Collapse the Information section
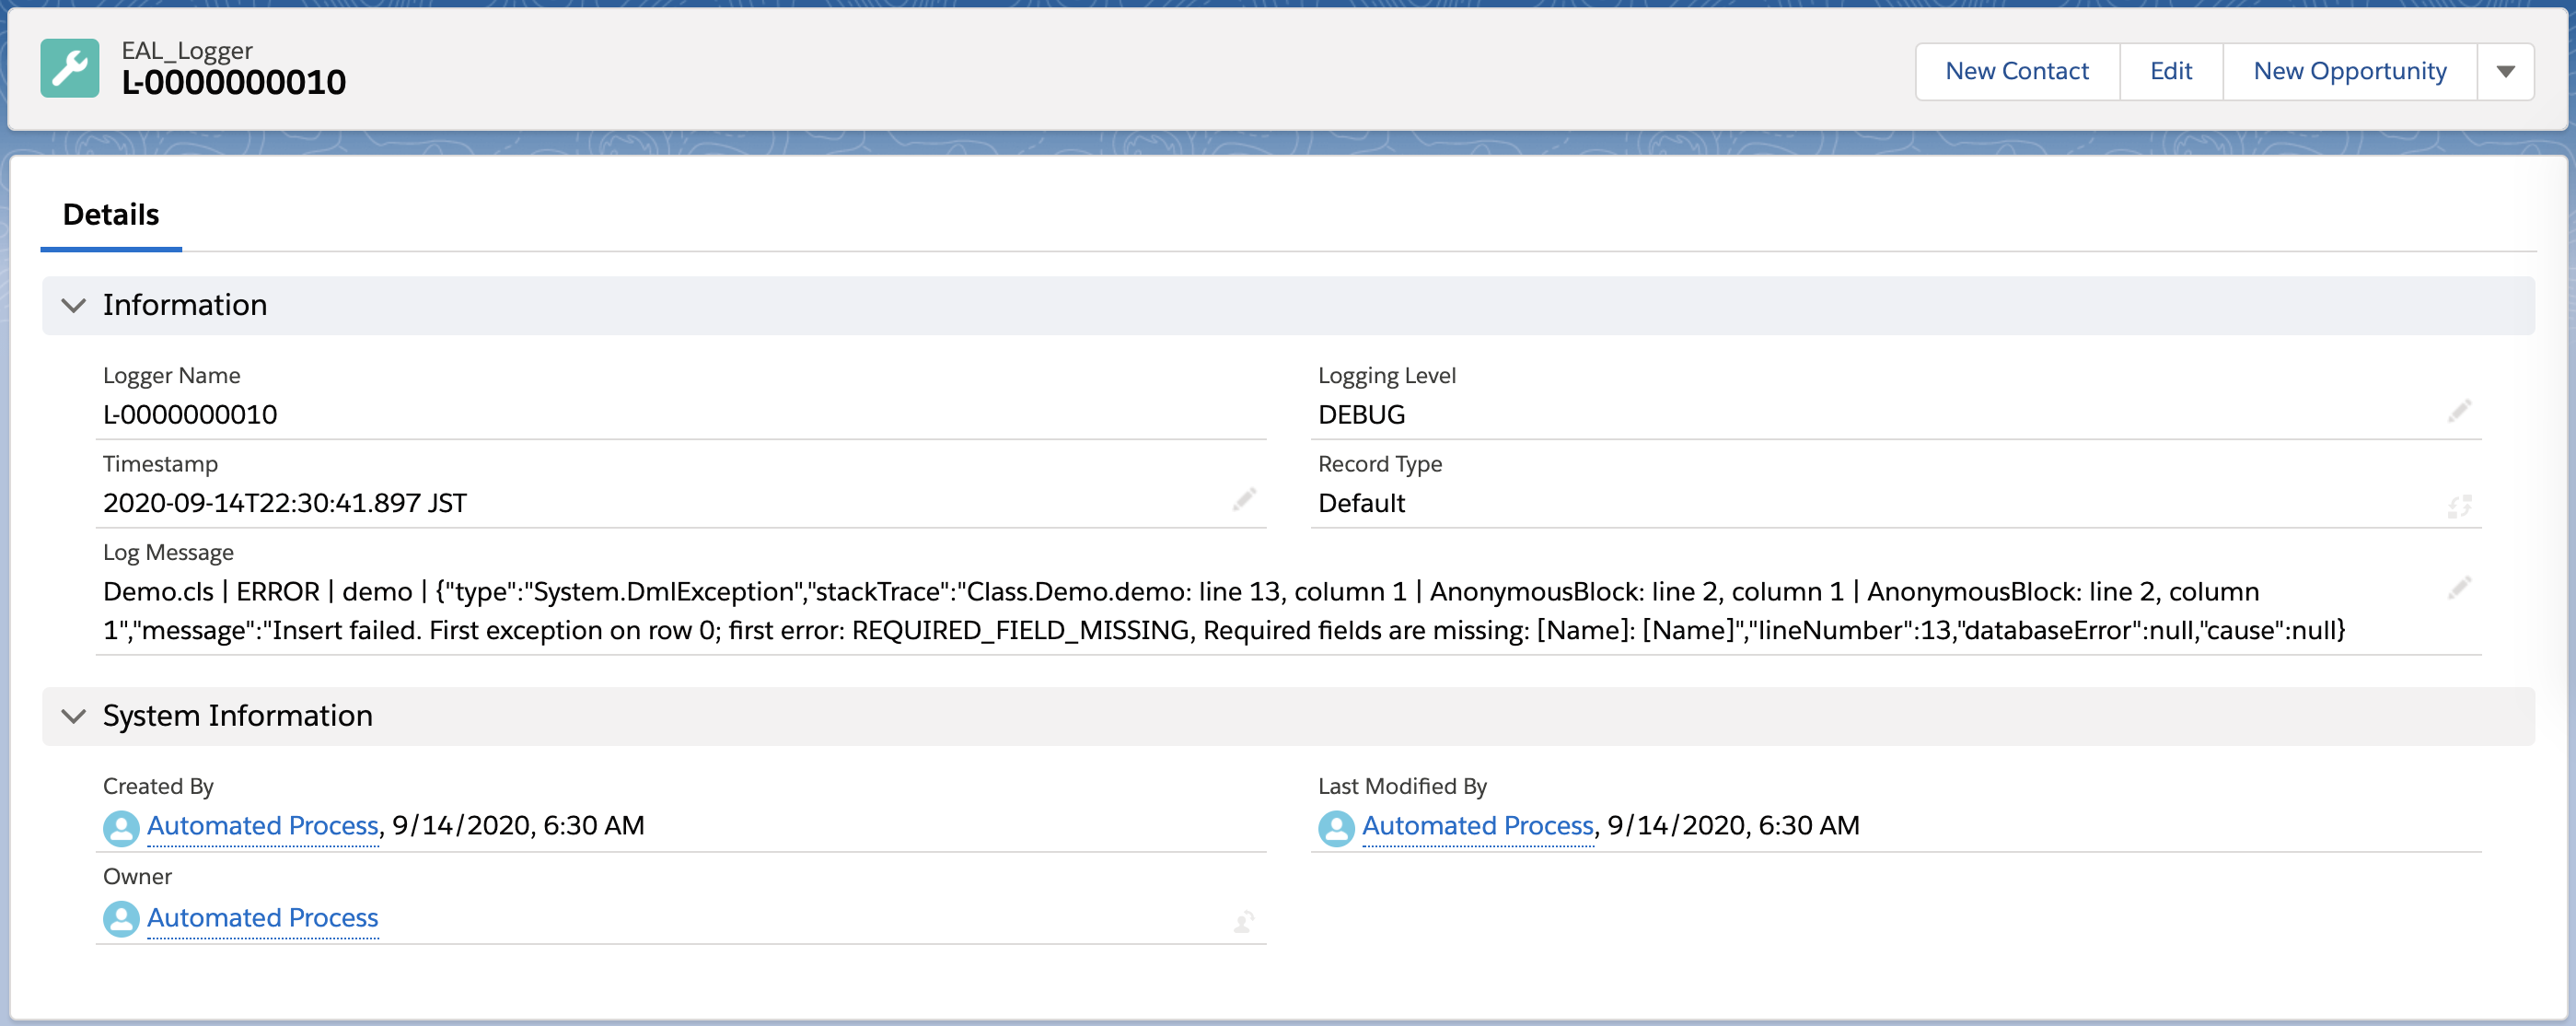 coord(74,306)
